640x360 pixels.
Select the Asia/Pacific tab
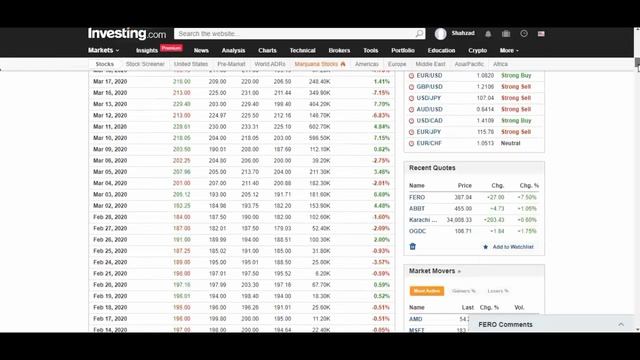tap(469, 64)
